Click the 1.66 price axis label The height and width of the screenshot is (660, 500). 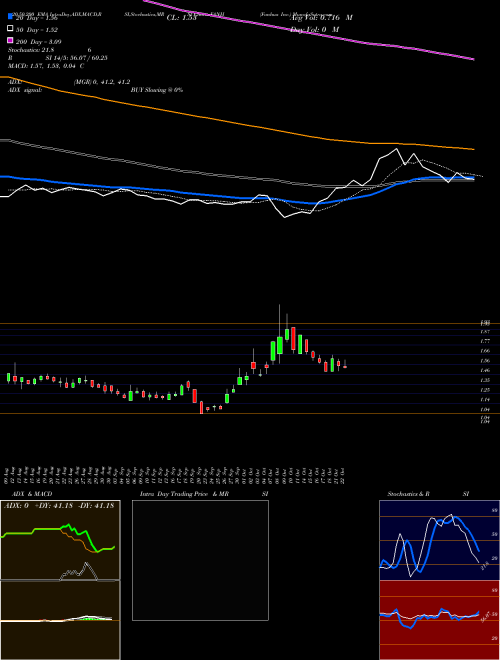pos(484,351)
